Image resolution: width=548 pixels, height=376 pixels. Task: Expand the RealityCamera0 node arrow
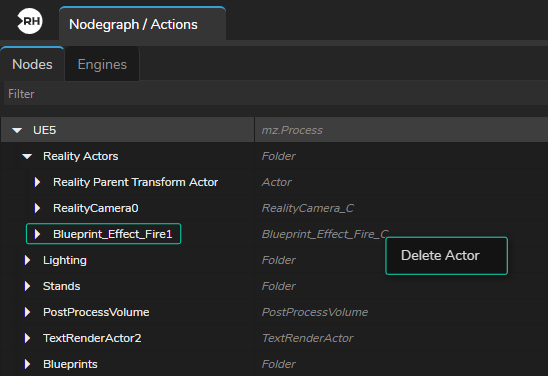(37, 208)
